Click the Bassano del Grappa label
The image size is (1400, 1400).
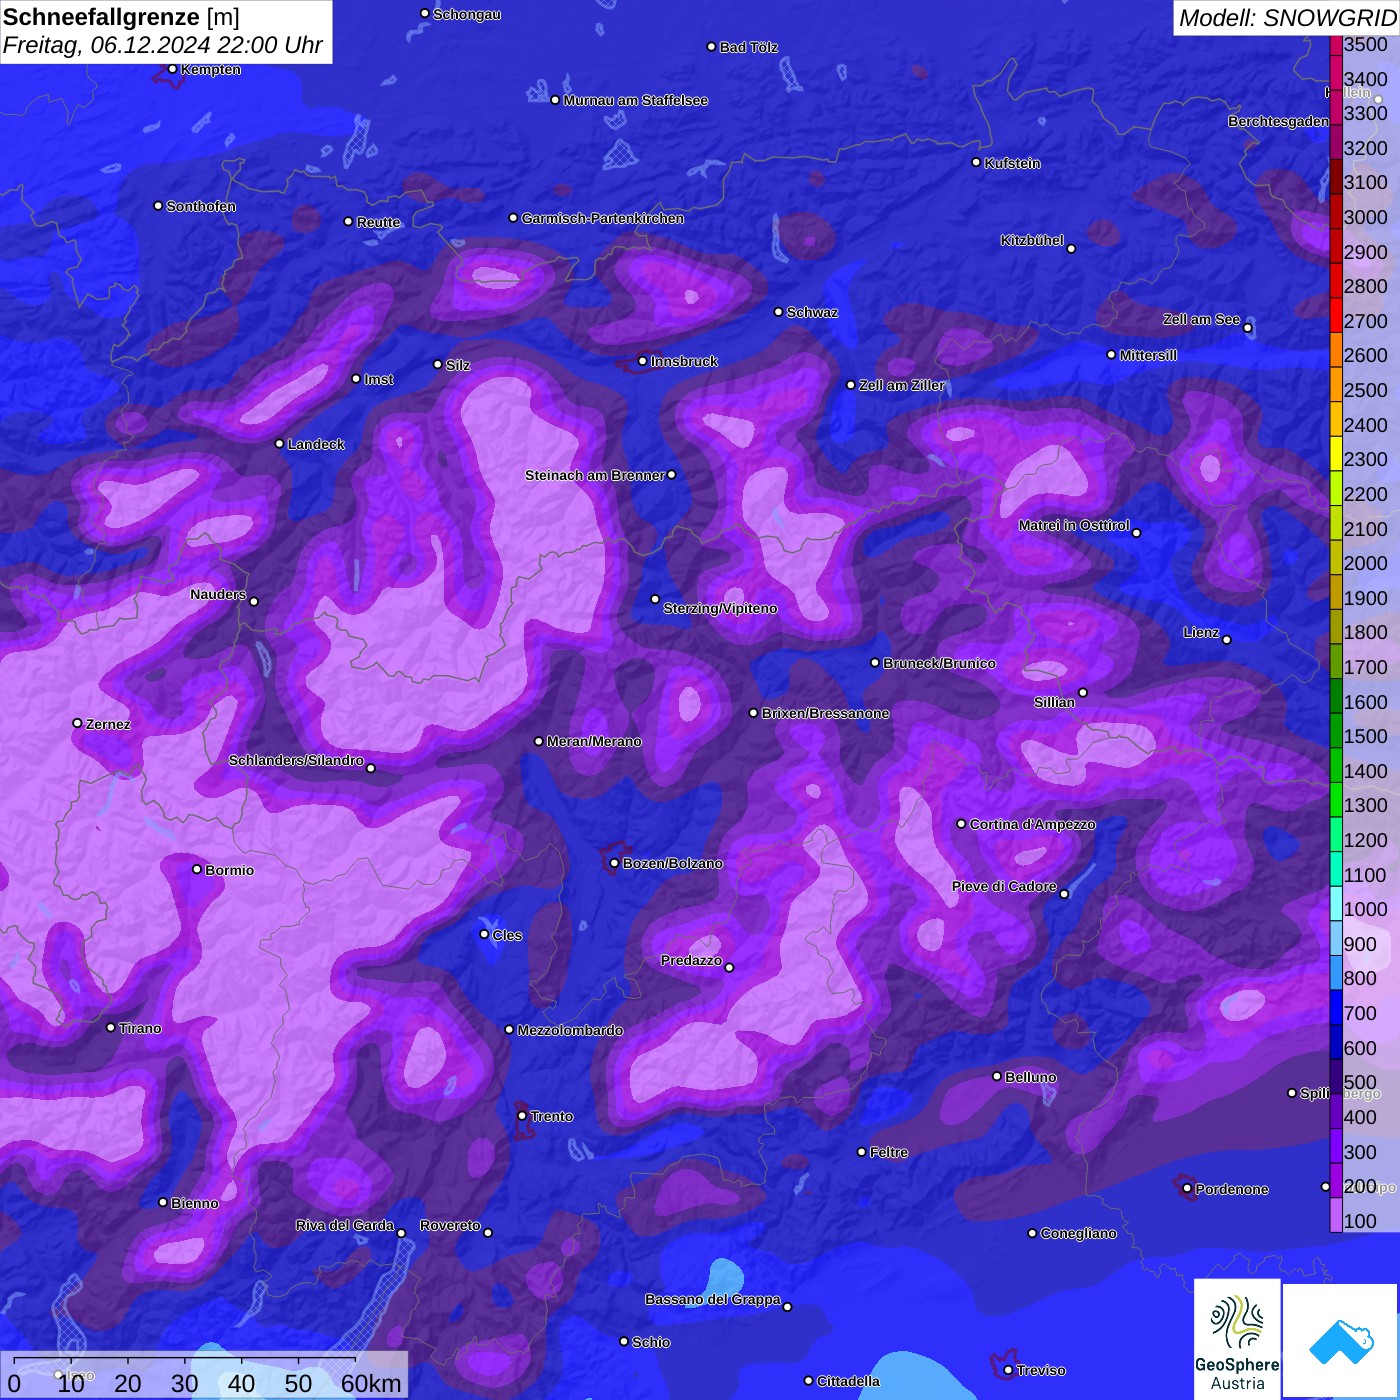[713, 1299]
